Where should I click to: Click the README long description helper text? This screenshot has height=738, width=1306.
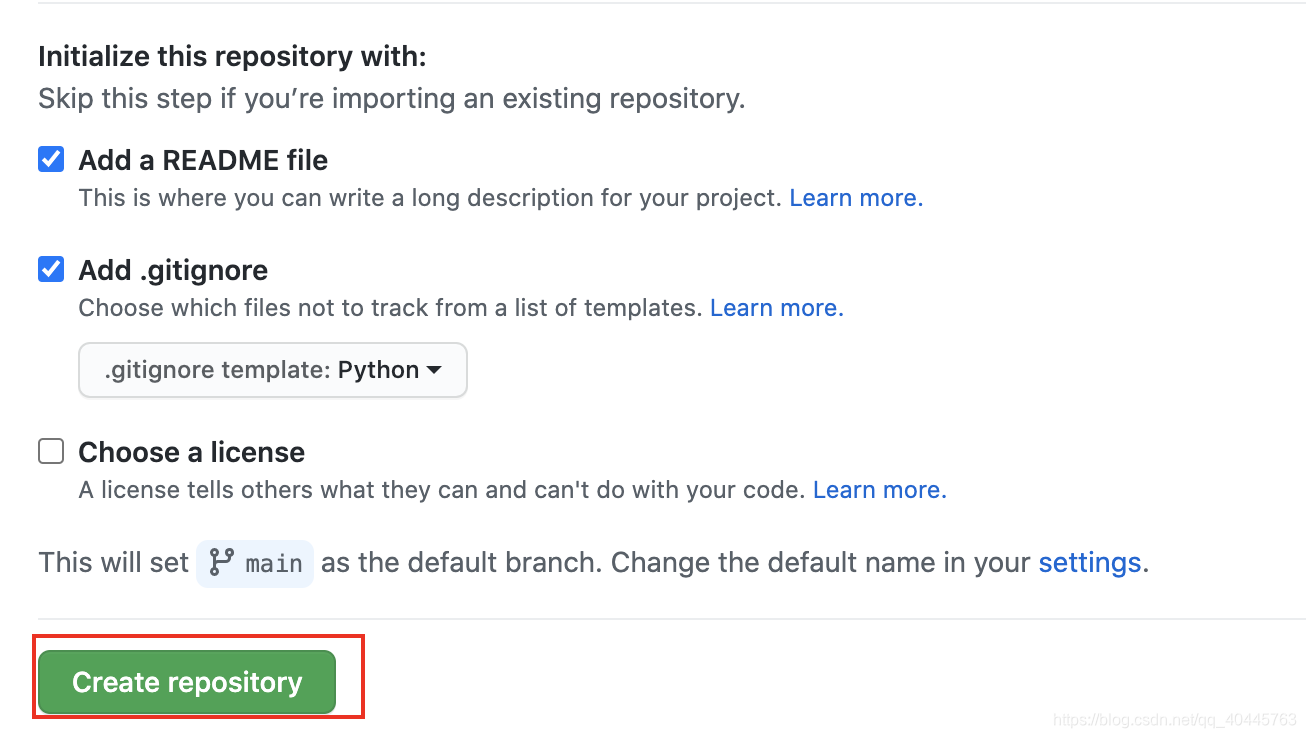coord(429,198)
